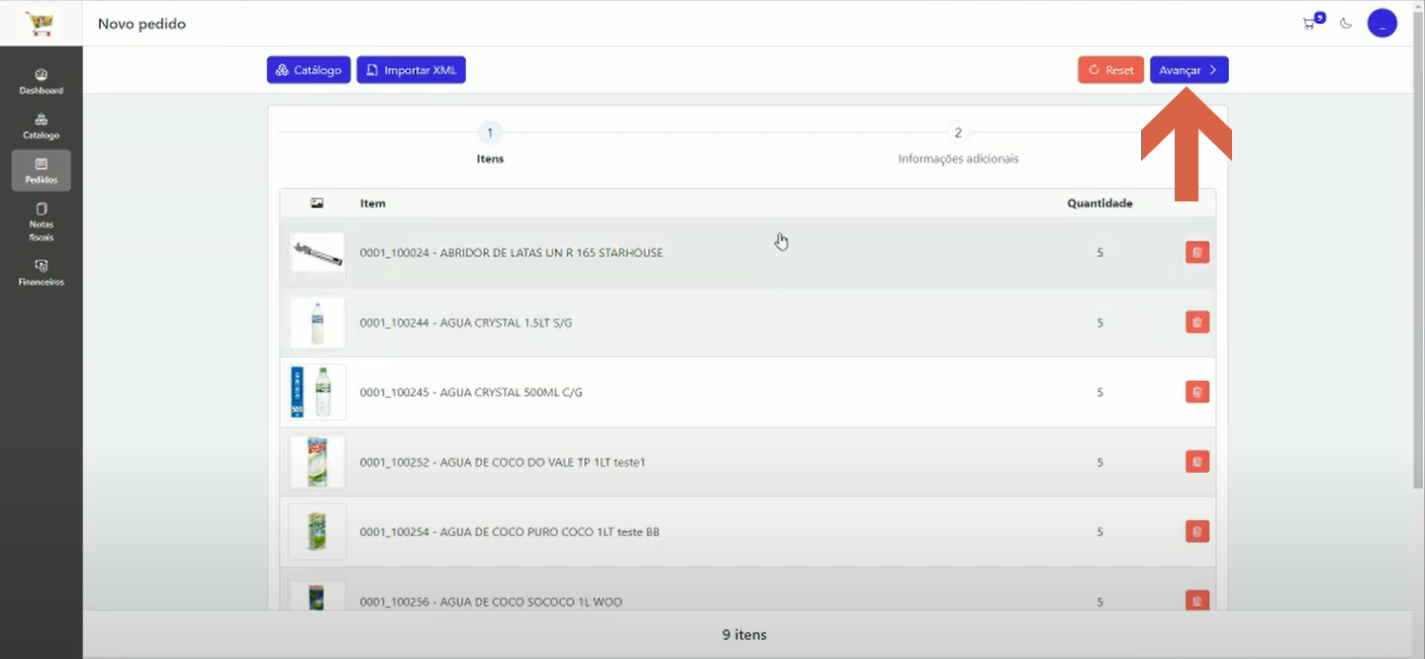Delete AGUA DE COCO SOCOCO item
Viewport: 1425px width, 659px height.
pyautogui.click(x=1197, y=600)
